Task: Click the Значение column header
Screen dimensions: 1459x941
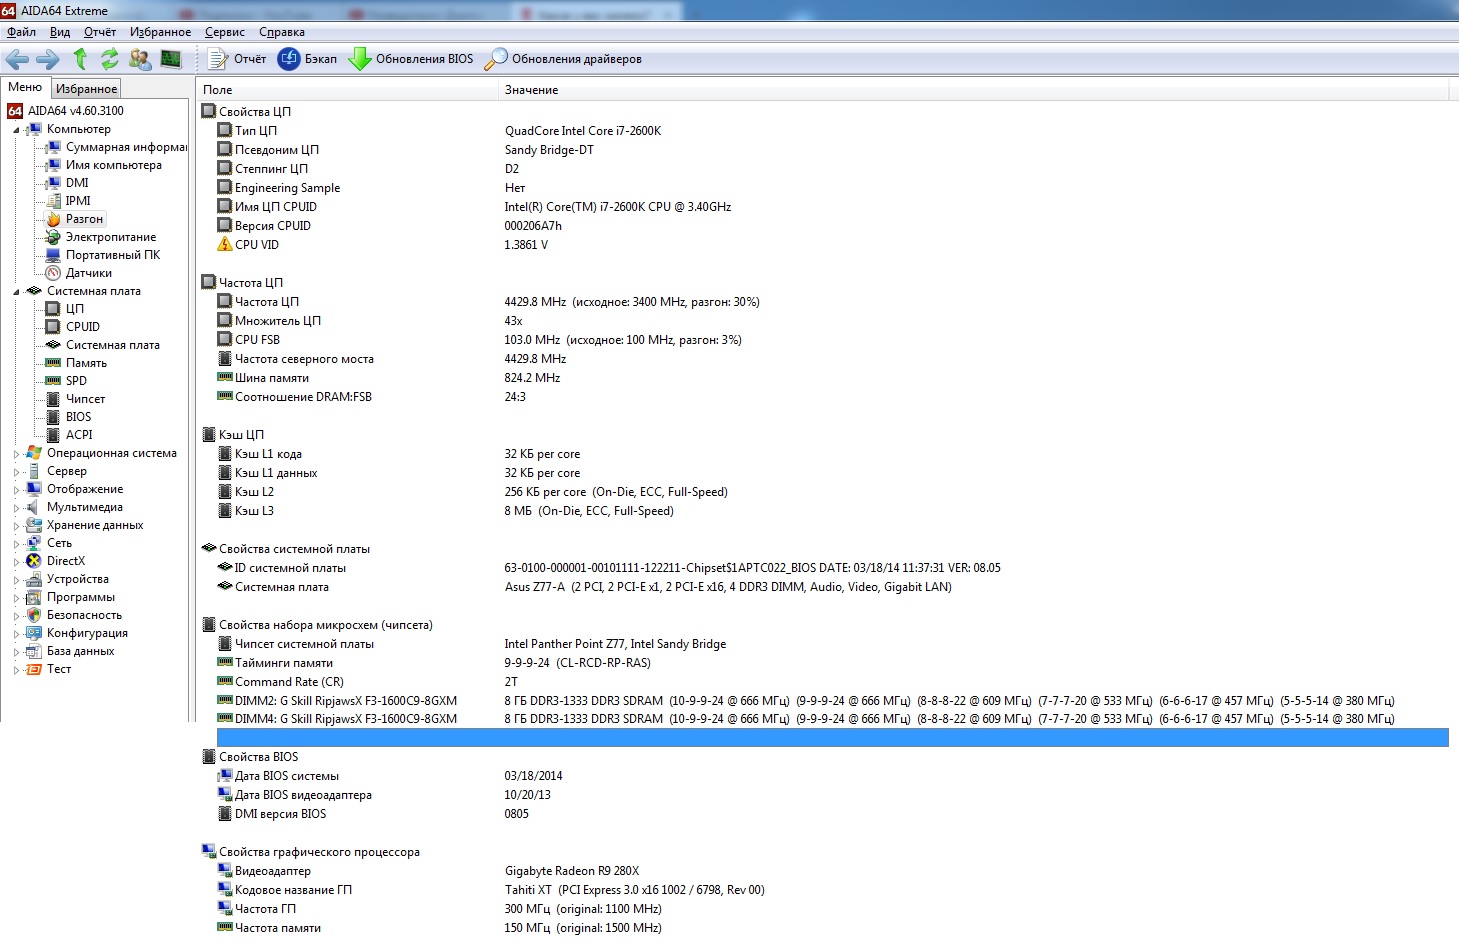Action: pyautogui.click(x=973, y=90)
